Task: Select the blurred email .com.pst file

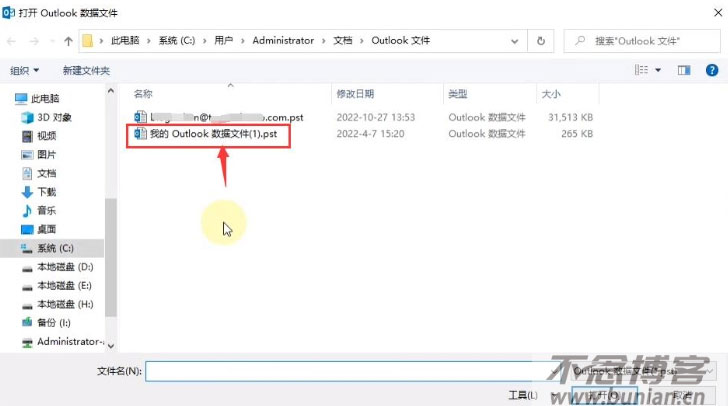Action: [226, 117]
